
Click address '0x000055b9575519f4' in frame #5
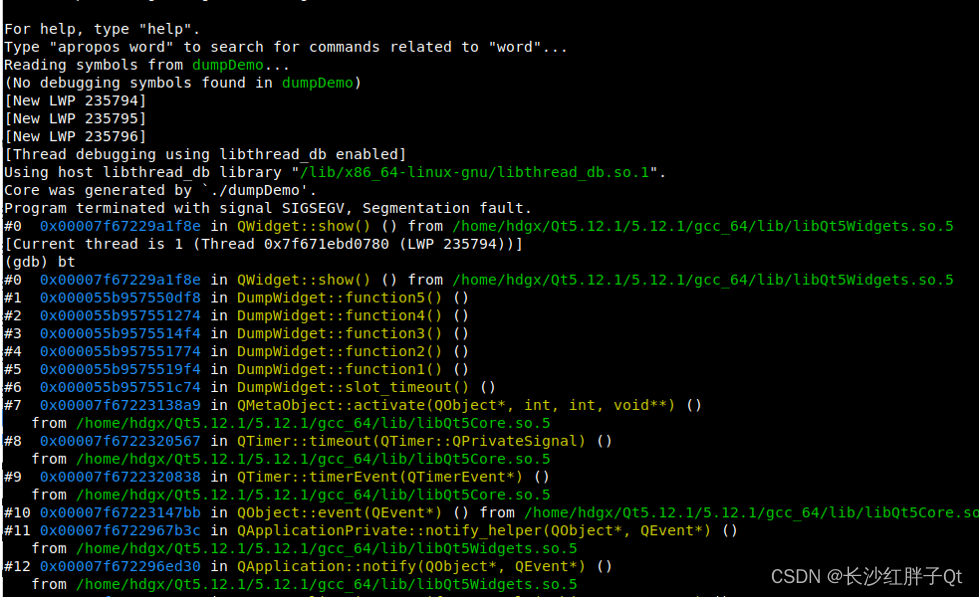[x=121, y=369]
